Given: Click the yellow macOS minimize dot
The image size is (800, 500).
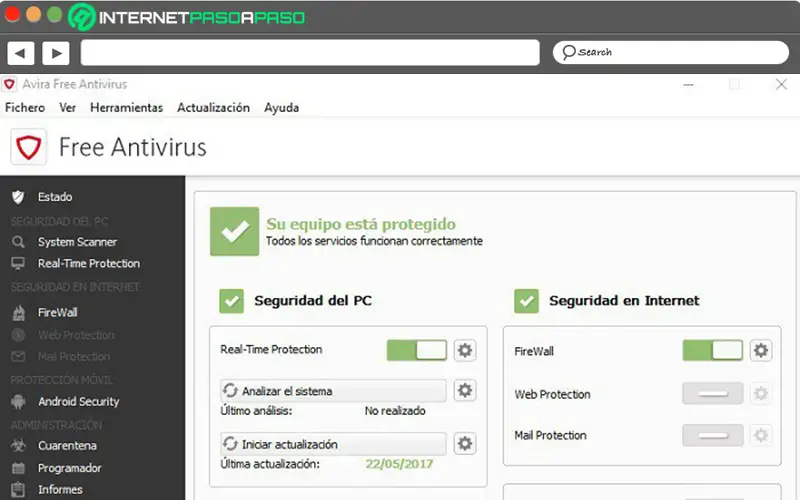Looking at the screenshot, I should [33, 14].
